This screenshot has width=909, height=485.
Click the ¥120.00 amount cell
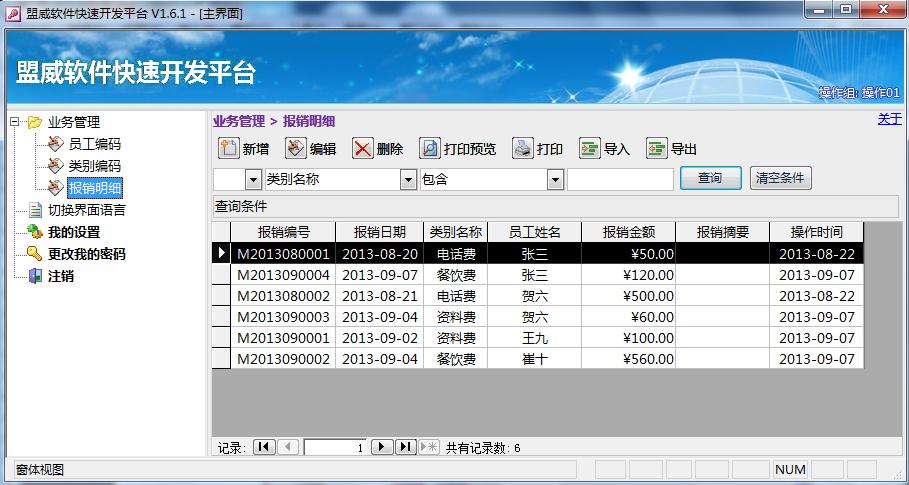pyautogui.click(x=629, y=275)
